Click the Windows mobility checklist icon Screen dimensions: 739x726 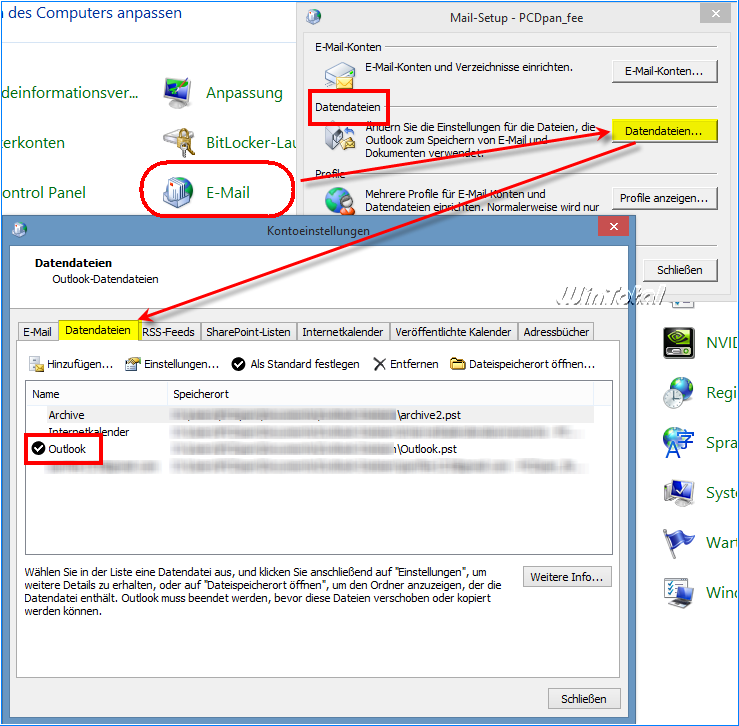click(678, 593)
